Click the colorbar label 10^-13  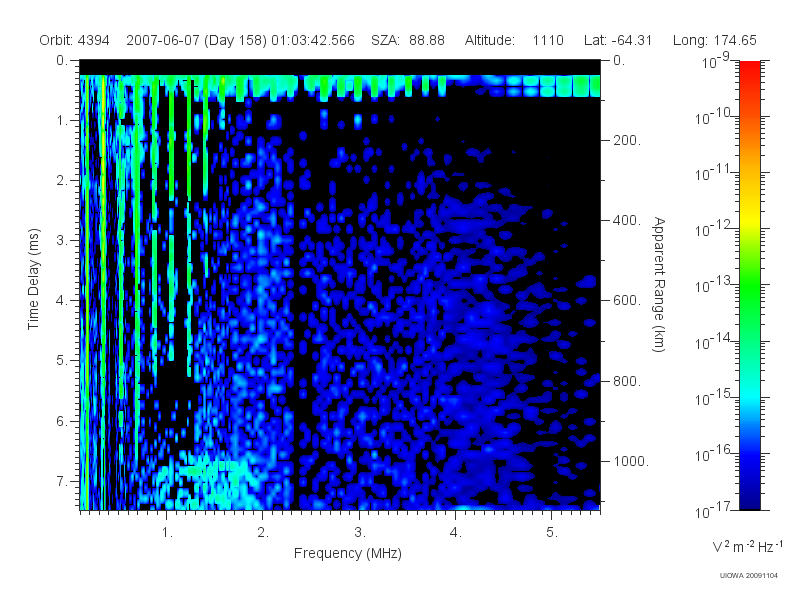(x=714, y=285)
